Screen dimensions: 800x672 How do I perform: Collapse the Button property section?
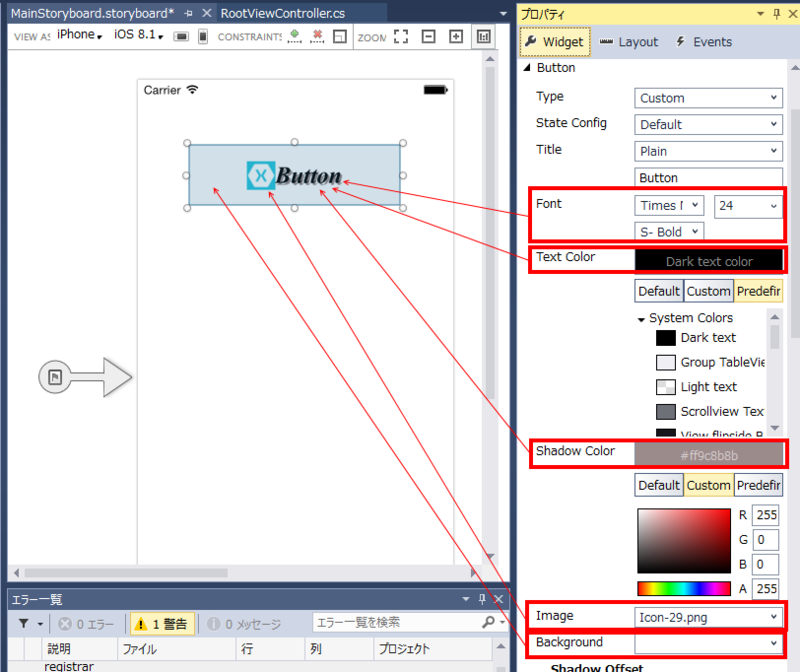tap(528, 67)
